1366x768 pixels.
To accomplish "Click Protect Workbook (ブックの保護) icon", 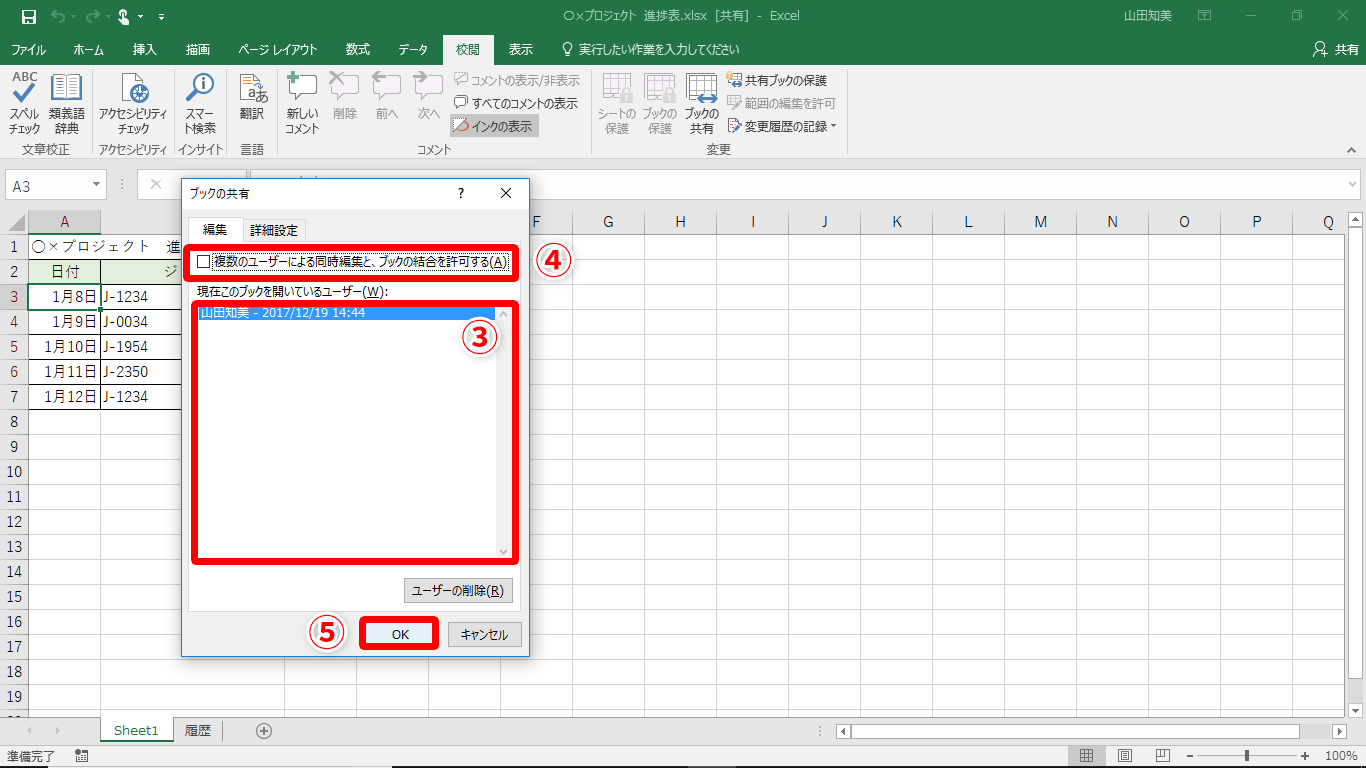I will coord(660,104).
